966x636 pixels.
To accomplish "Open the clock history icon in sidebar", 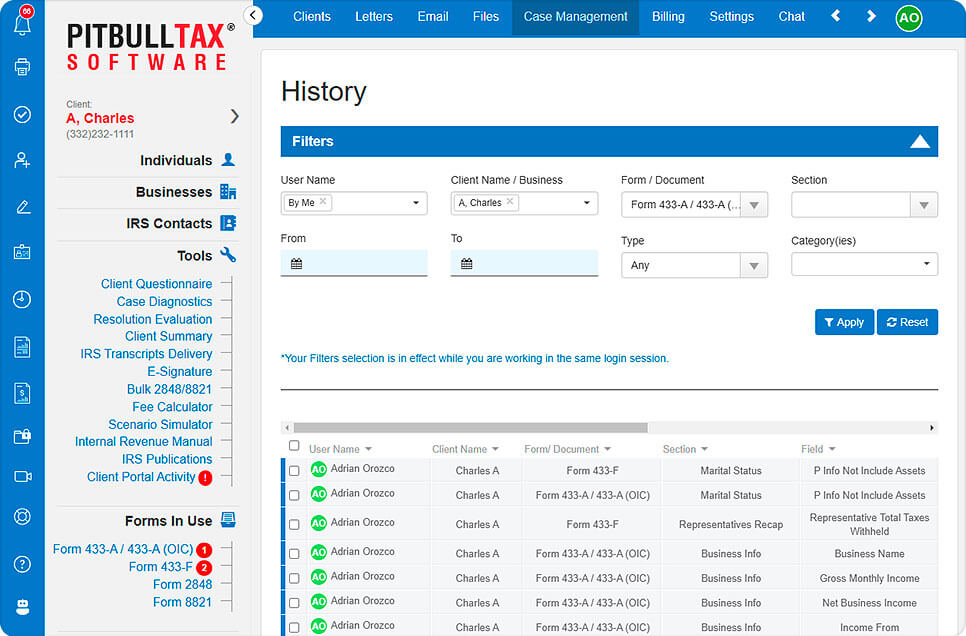I will point(22,299).
